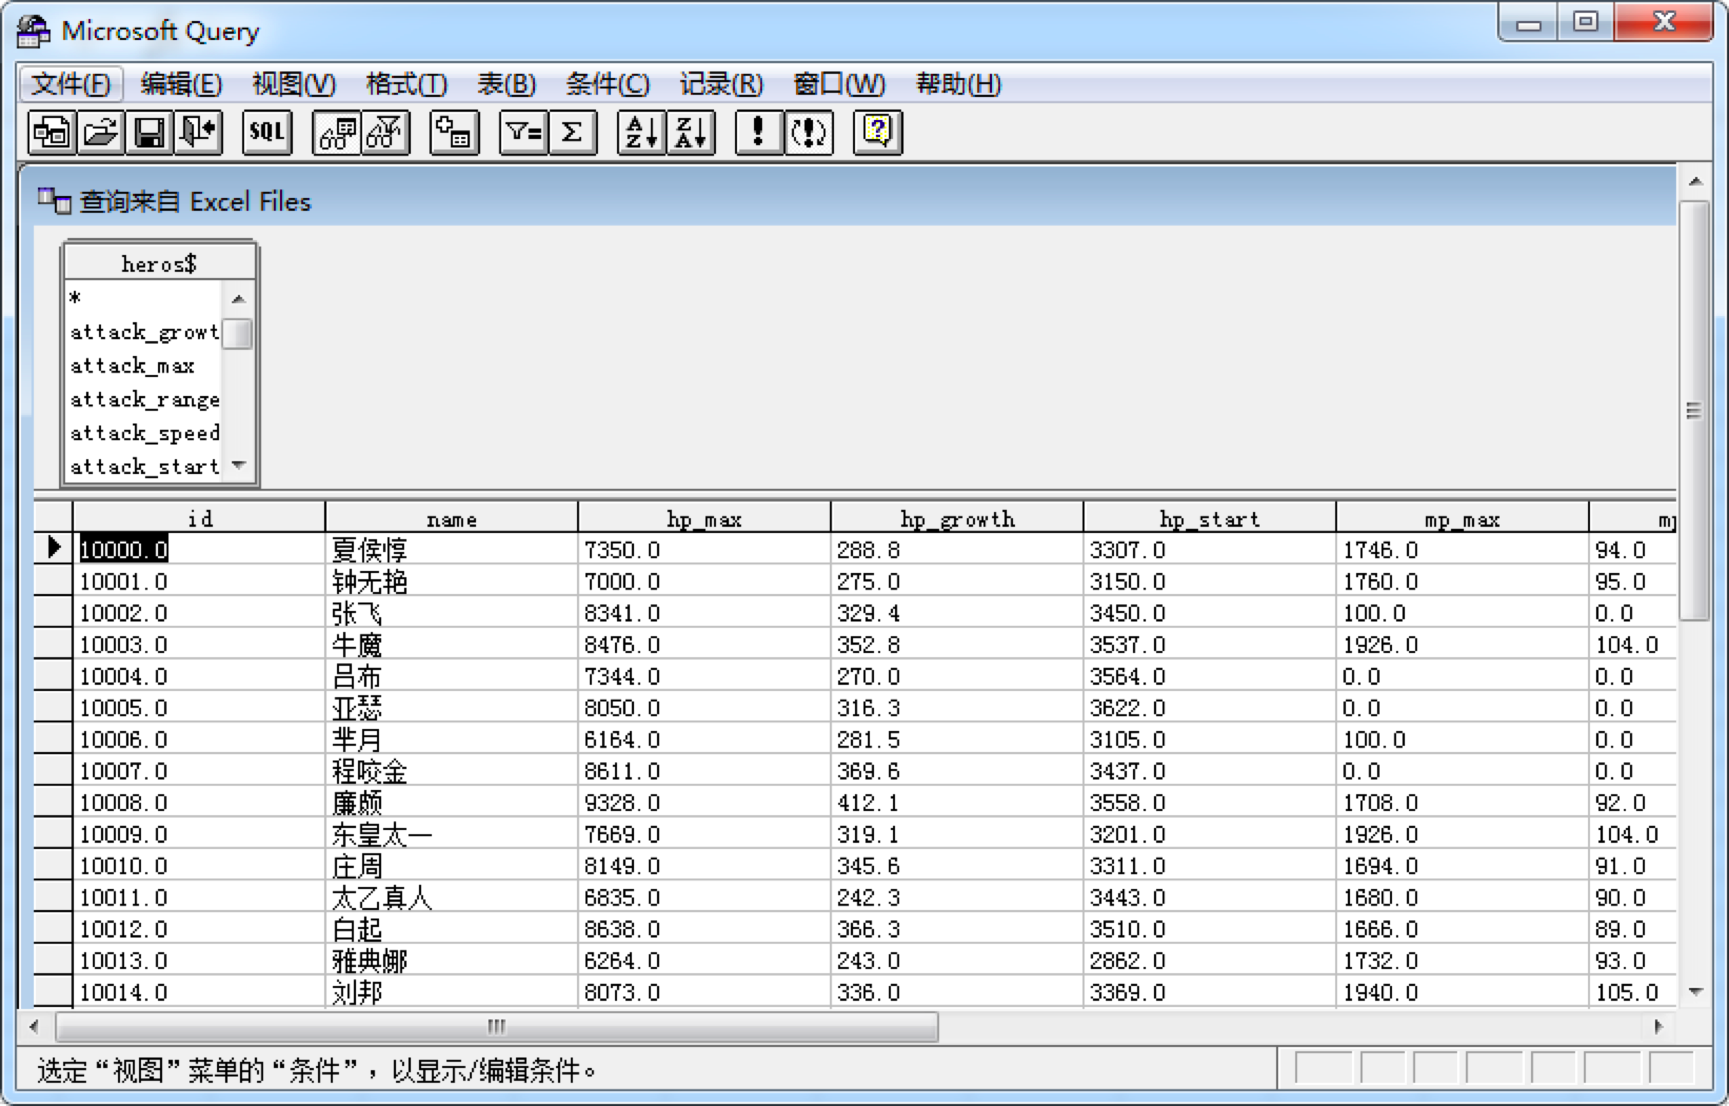Toggle the Show/Hide Criteria pane button

pyautogui.click(x=386, y=132)
